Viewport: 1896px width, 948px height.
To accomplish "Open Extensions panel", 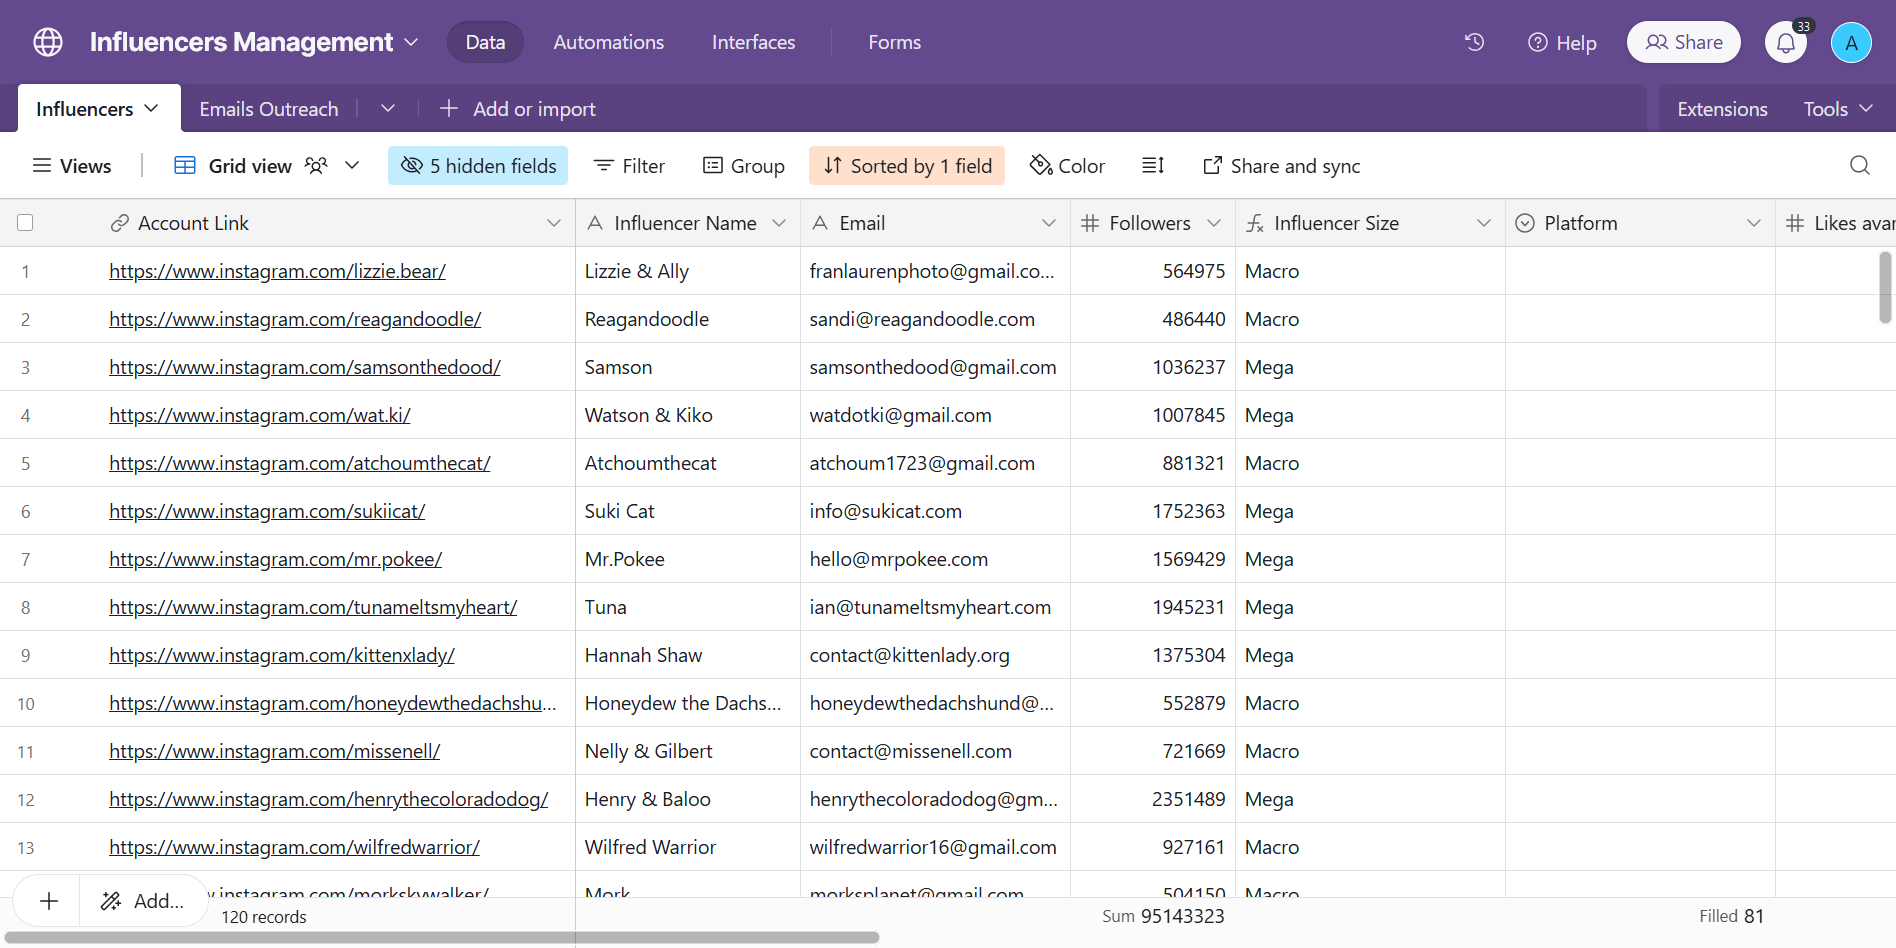I will (x=1722, y=108).
